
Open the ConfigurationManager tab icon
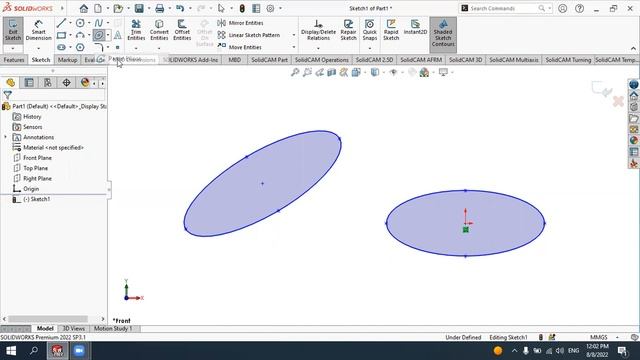pyautogui.click(x=48, y=82)
